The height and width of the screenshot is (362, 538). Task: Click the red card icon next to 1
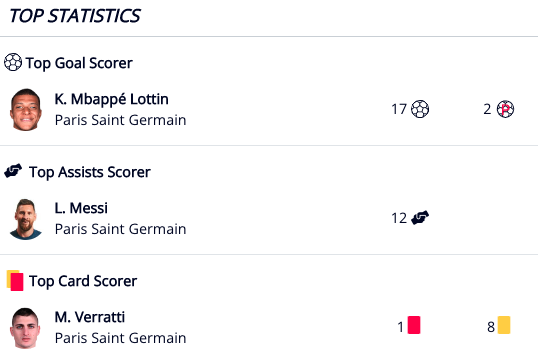(x=414, y=325)
